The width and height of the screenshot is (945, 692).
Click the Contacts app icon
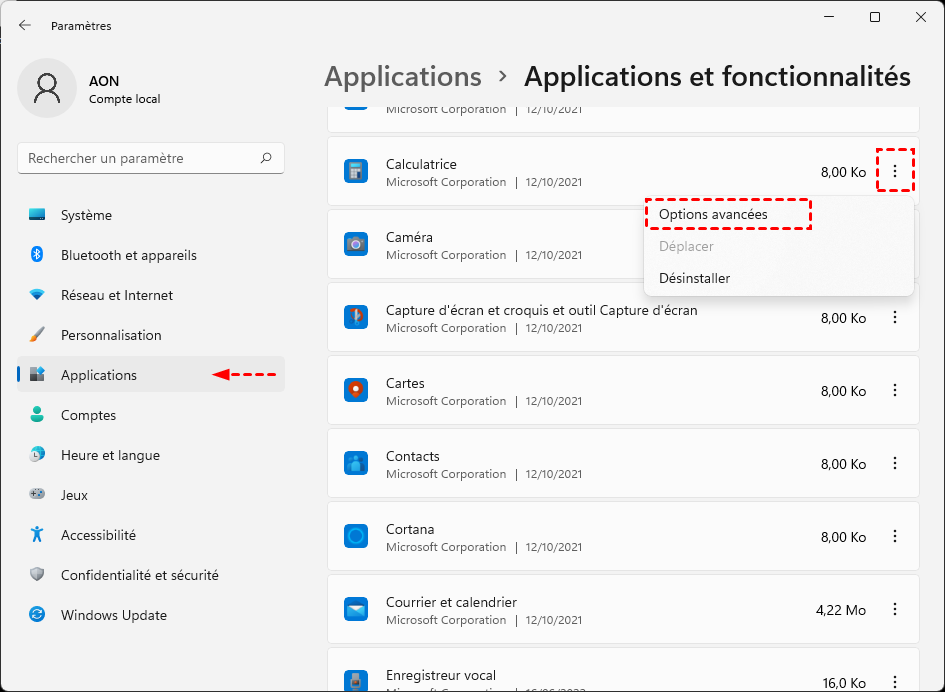coord(355,464)
